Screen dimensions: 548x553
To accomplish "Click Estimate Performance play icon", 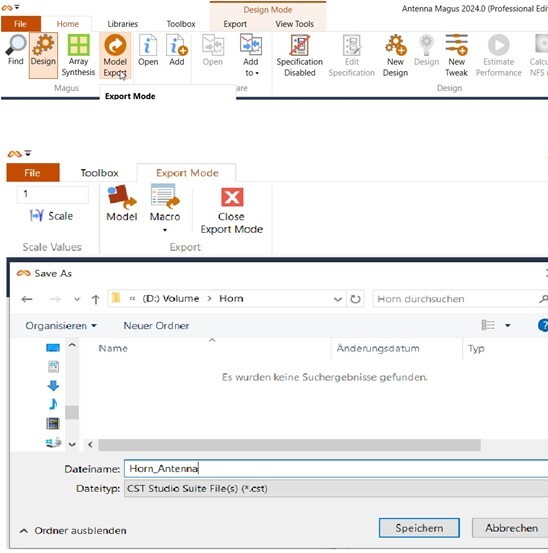I will [x=499, y=45].
